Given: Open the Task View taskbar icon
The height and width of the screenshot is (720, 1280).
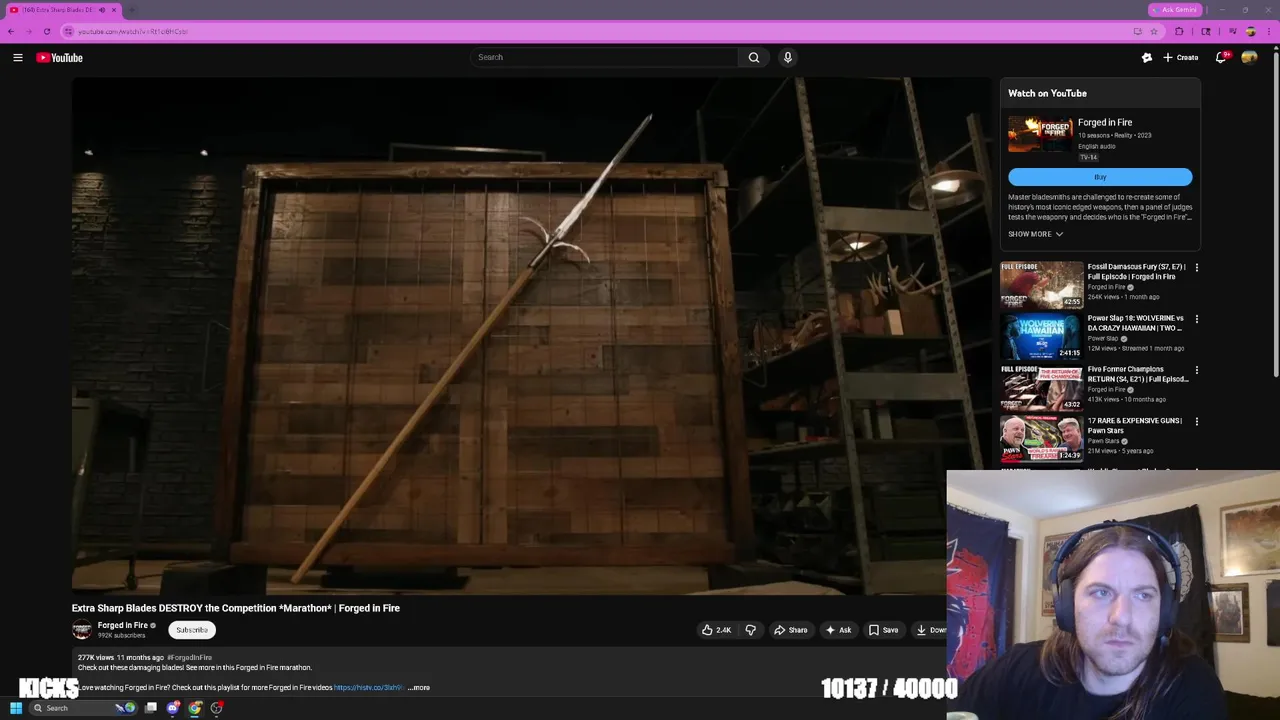Looking at the screenshot, I should [151, 708].
